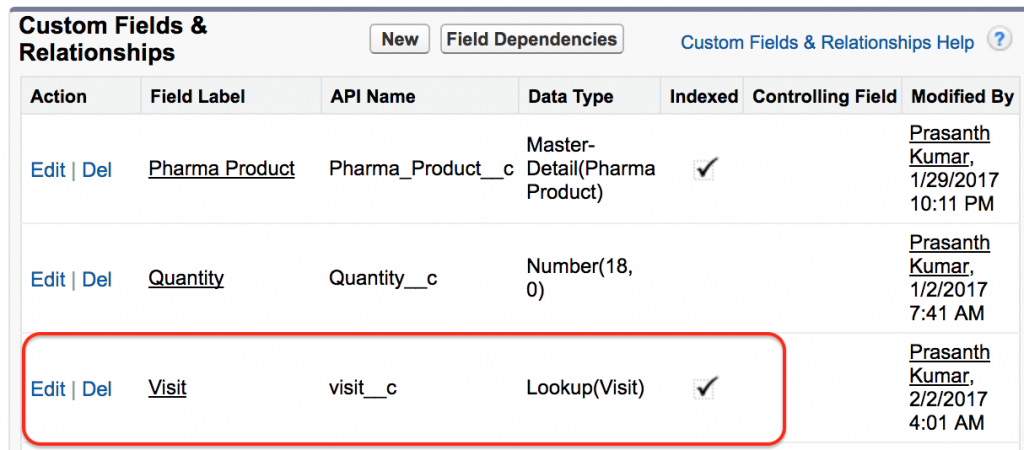Delete the Pharma Product field
1024x450 pixels.
pyautogui.click(x=97, y=170)
